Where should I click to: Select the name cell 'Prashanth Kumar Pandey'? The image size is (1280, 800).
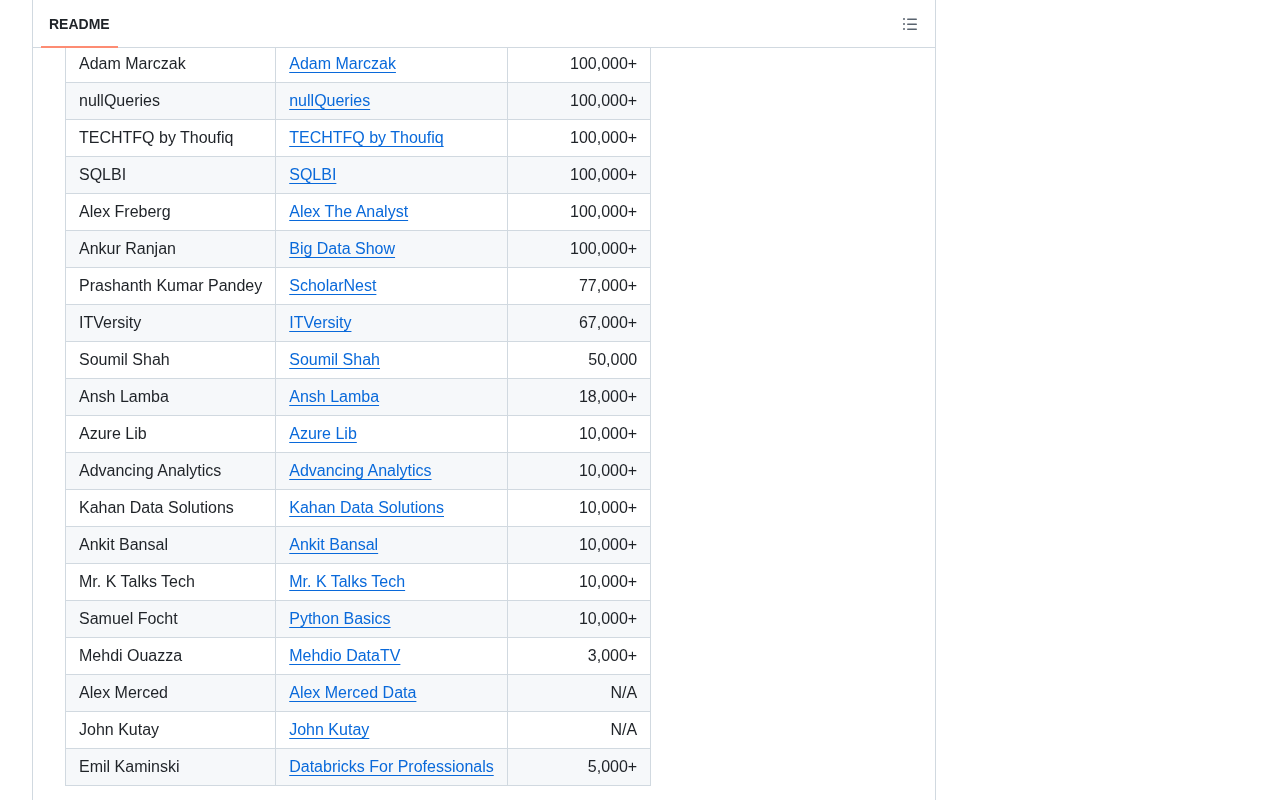pyautogui.click(x=171, y=286)
